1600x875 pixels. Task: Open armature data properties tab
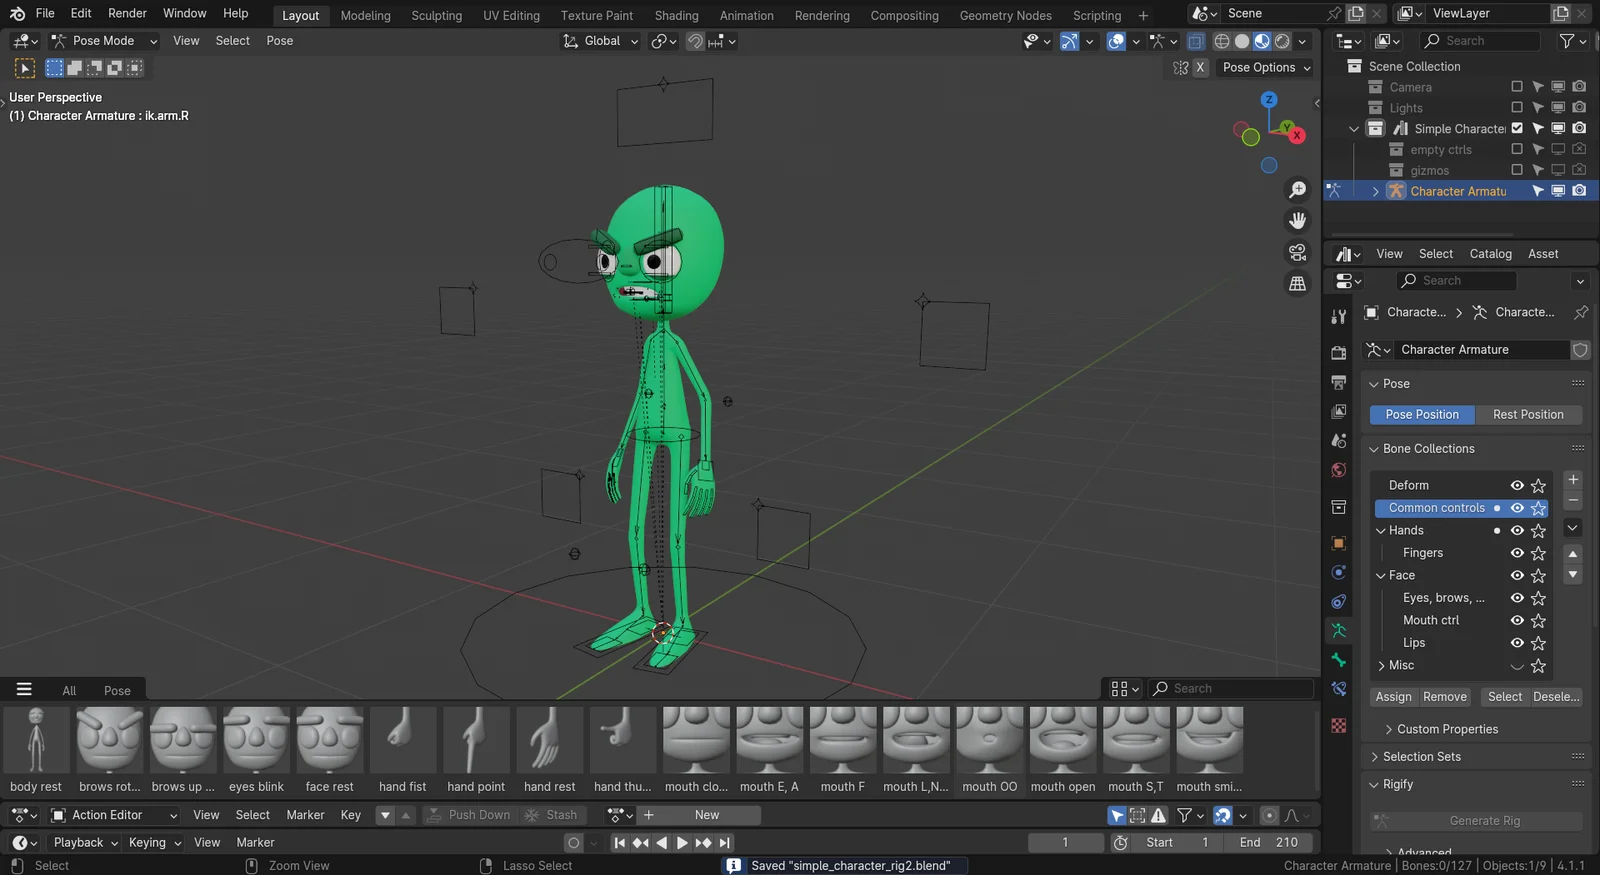1339,631
